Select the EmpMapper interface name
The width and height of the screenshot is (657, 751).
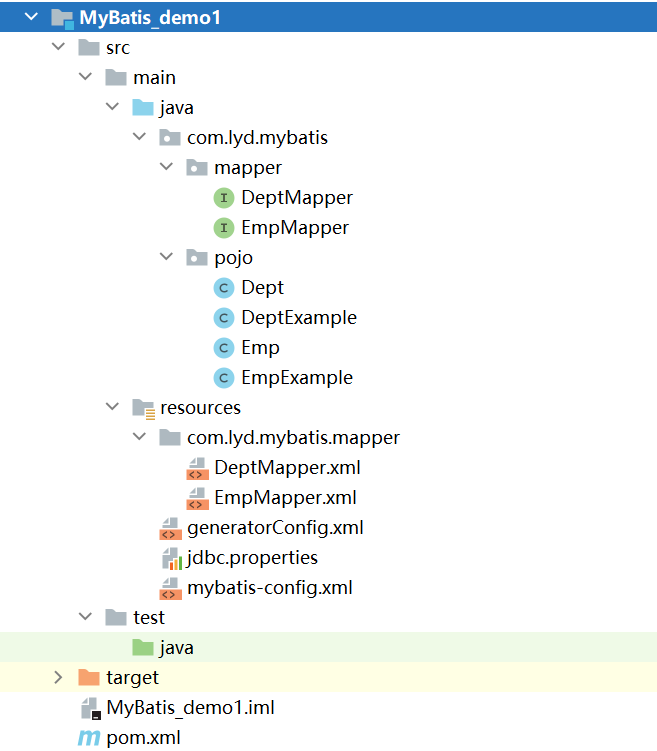coord(295,228)
